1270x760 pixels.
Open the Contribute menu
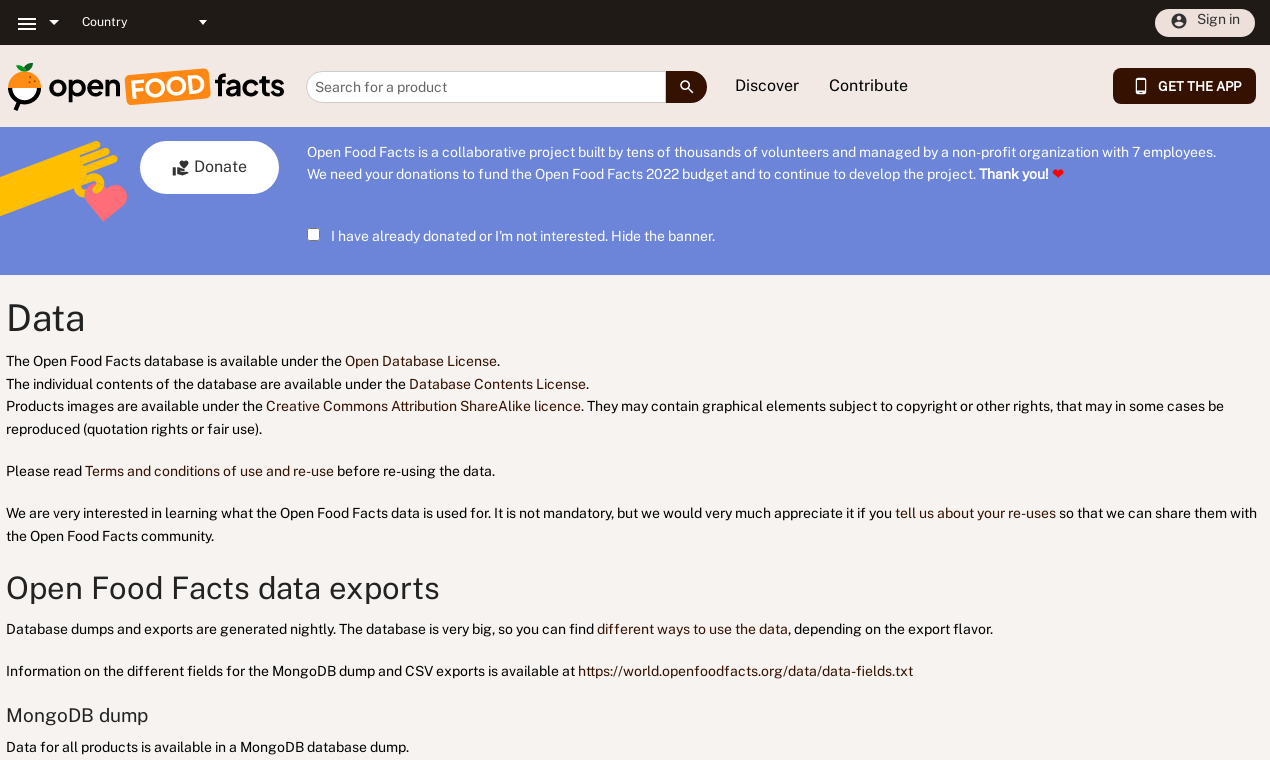coord(867,86)
